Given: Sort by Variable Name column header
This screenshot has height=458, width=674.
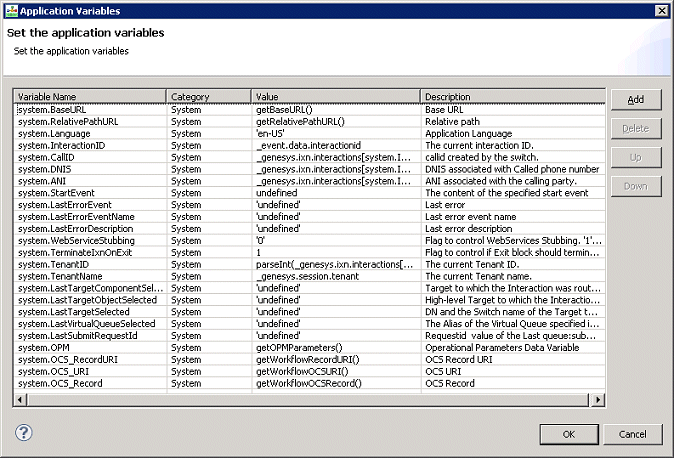Looking at the screenshot, I should [90, 97].
